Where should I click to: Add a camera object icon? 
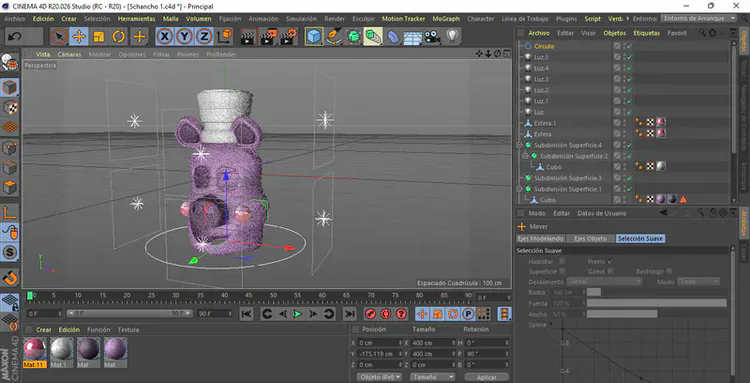(432, 36)
